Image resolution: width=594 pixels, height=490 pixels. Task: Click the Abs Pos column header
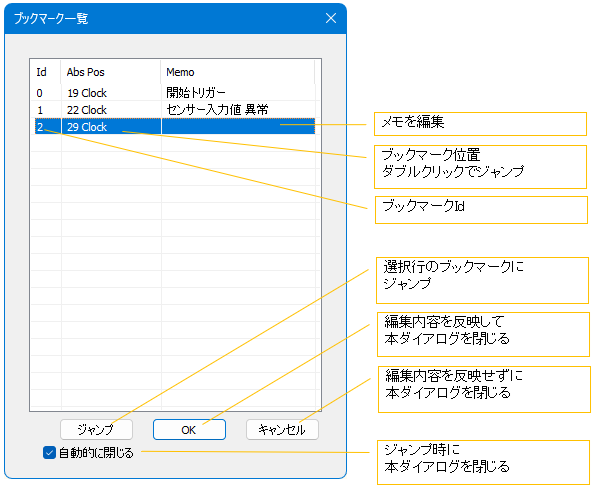[111, 72]
